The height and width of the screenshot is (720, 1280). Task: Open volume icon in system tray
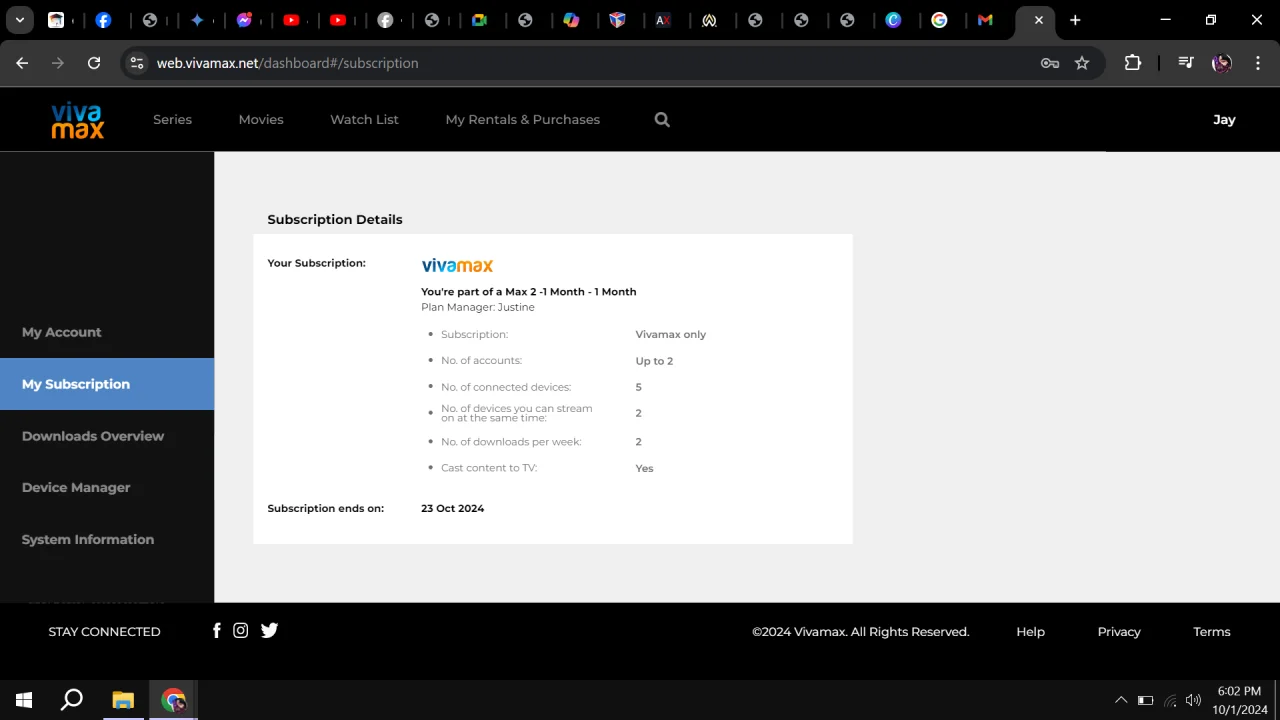tap(1193, 700)
